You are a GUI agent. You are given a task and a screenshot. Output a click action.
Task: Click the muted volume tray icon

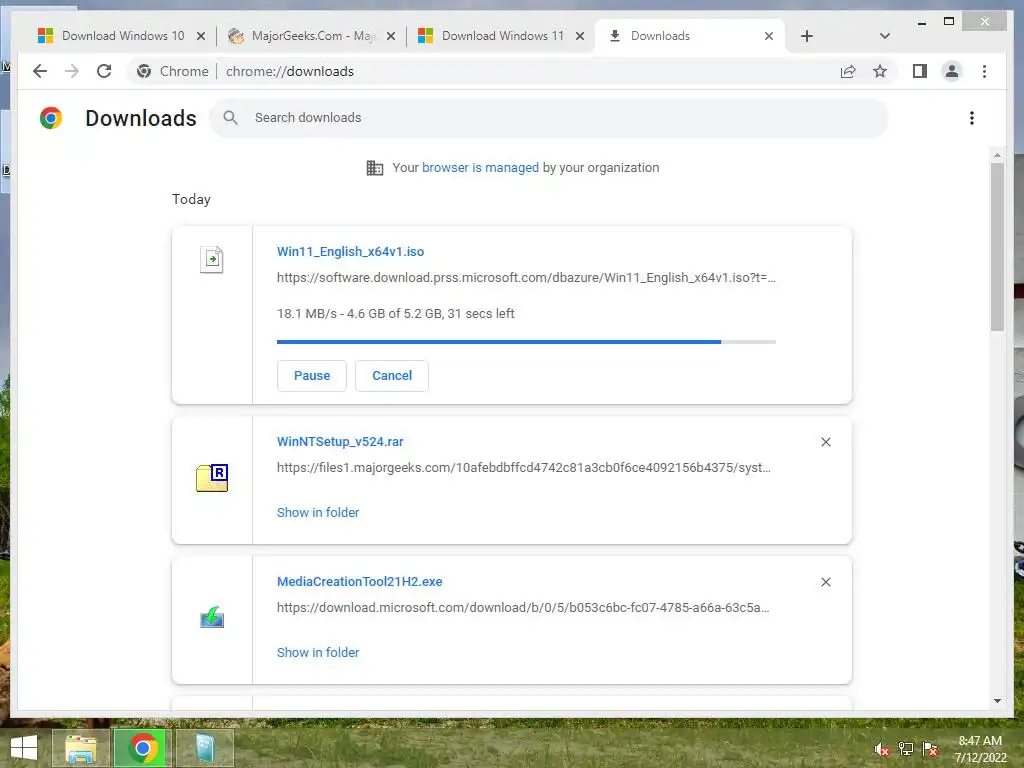(x=881, y=749)
